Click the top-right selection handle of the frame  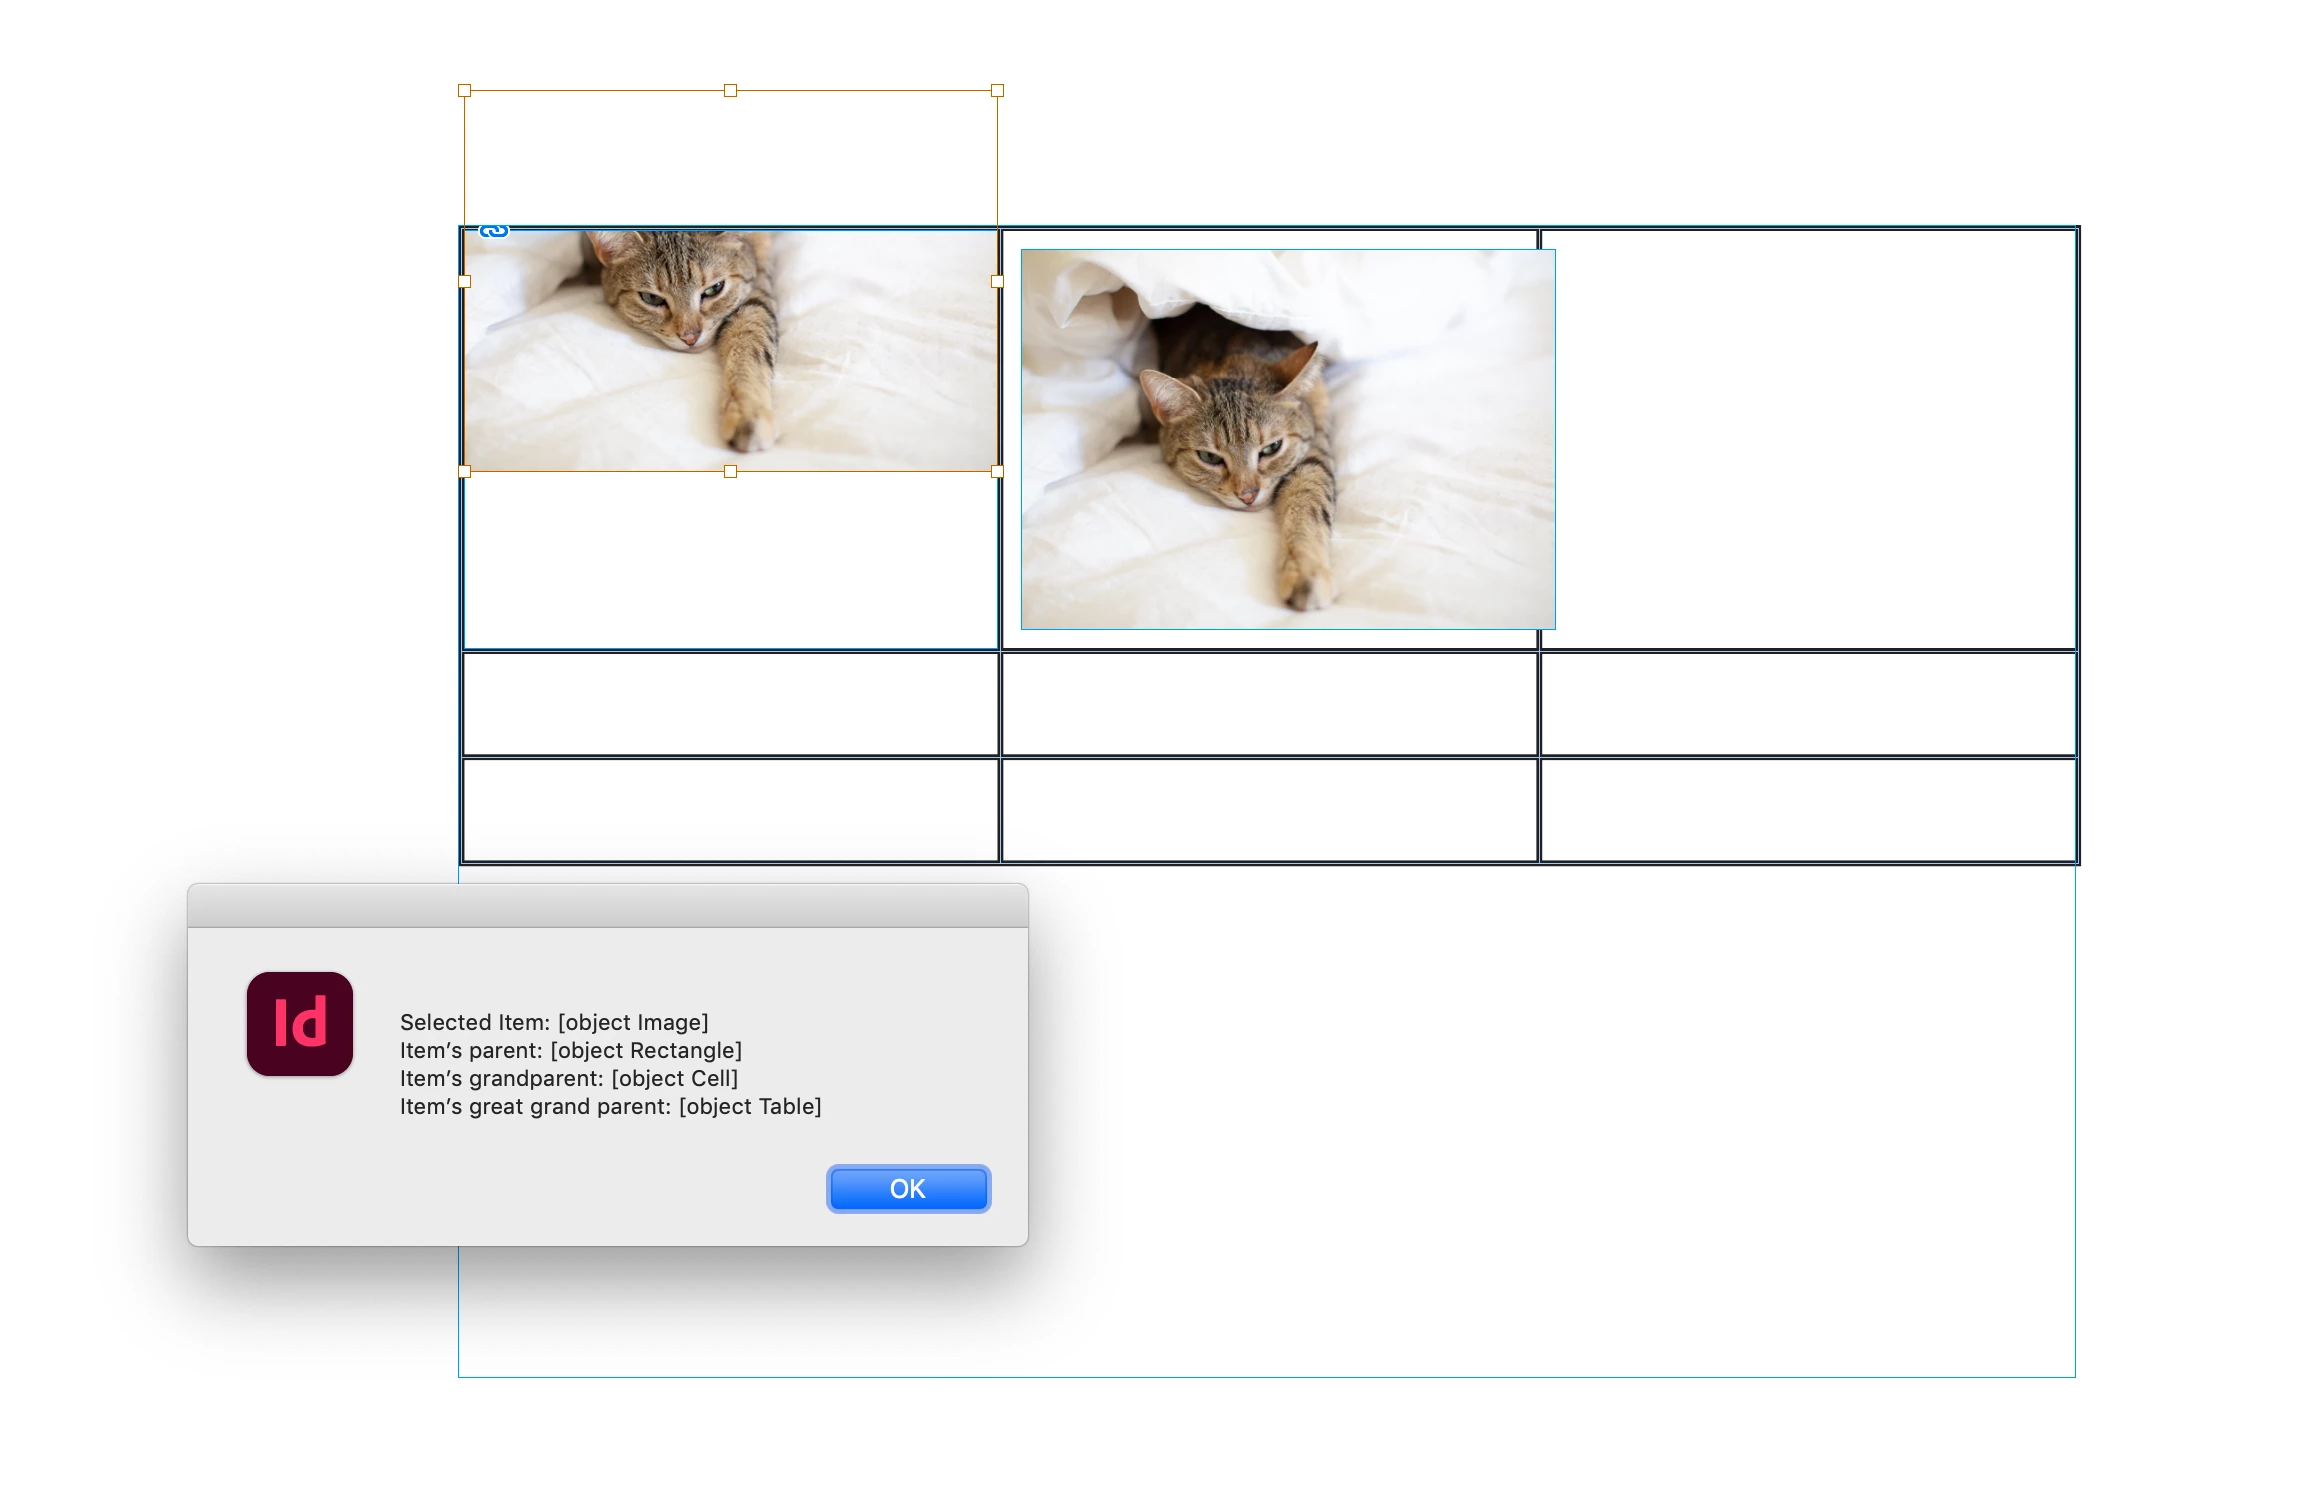(997, 91)
